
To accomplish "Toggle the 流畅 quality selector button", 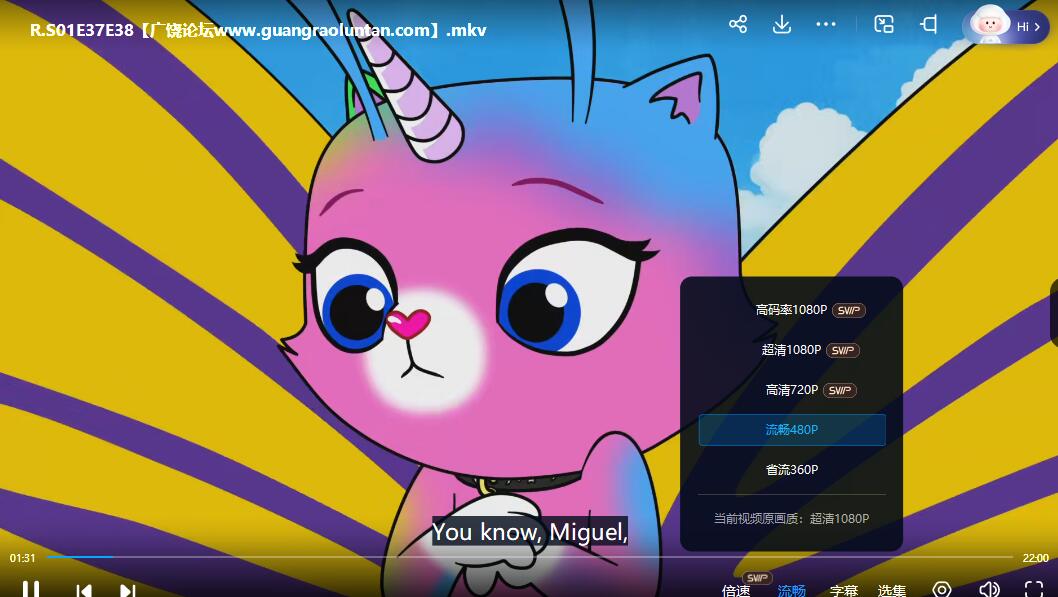I will [x=791, y=590].
